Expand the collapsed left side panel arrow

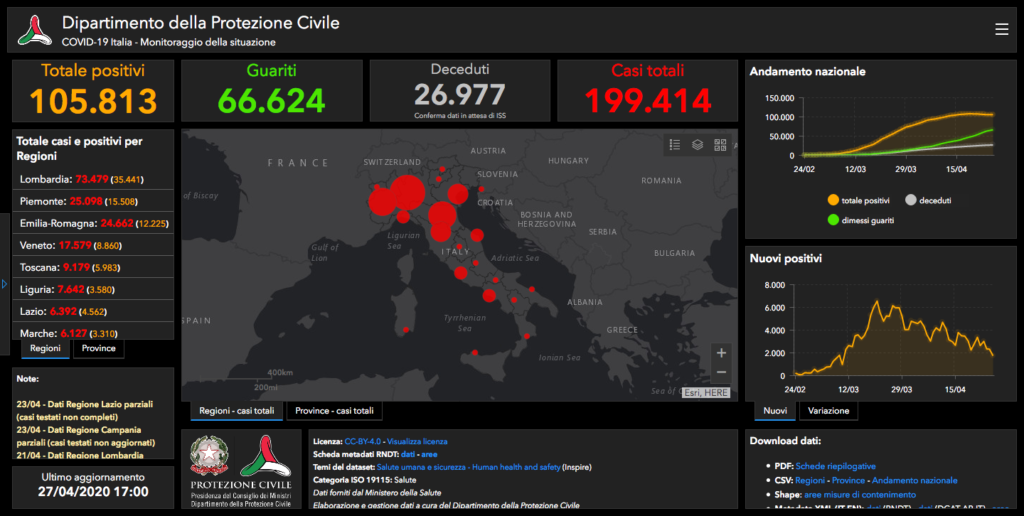point(5,284)
